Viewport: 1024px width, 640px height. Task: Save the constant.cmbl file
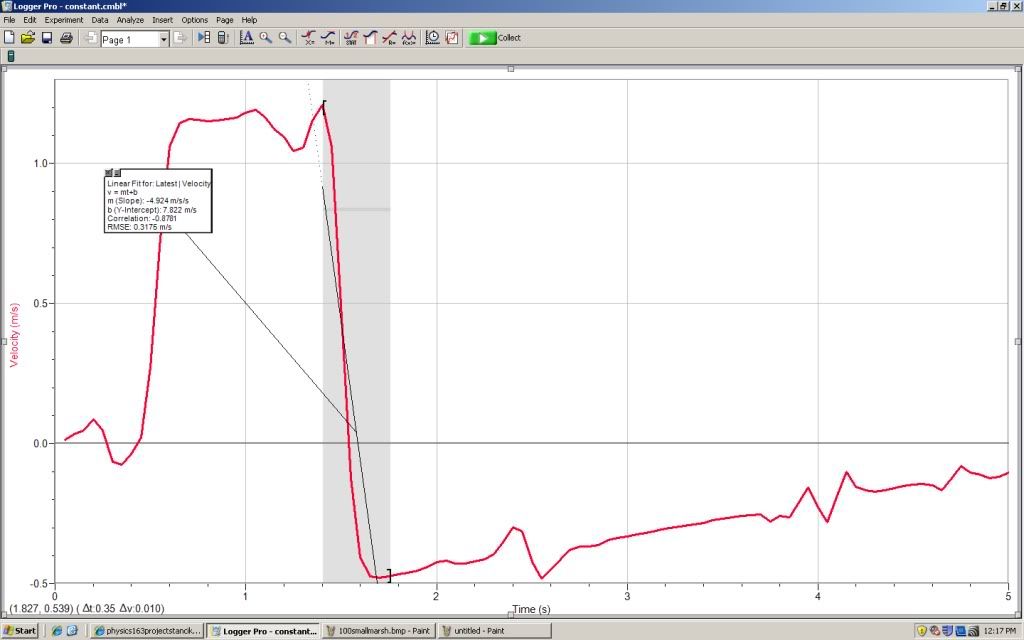tap(46, 37)
